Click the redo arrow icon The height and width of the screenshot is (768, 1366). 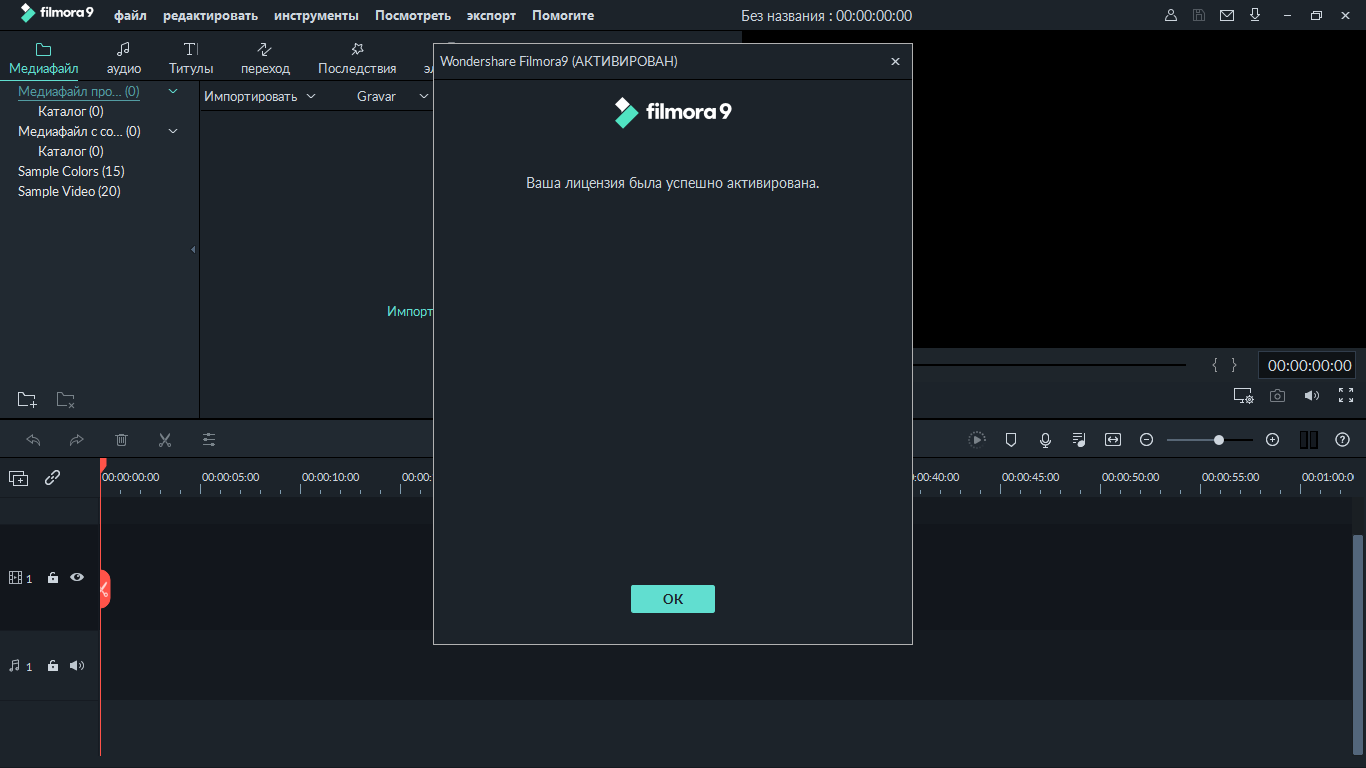(77, 439)
